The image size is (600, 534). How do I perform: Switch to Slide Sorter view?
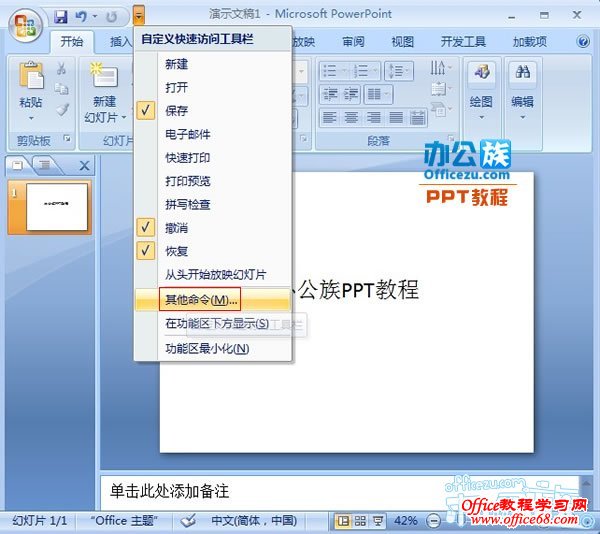pos(360,521)
